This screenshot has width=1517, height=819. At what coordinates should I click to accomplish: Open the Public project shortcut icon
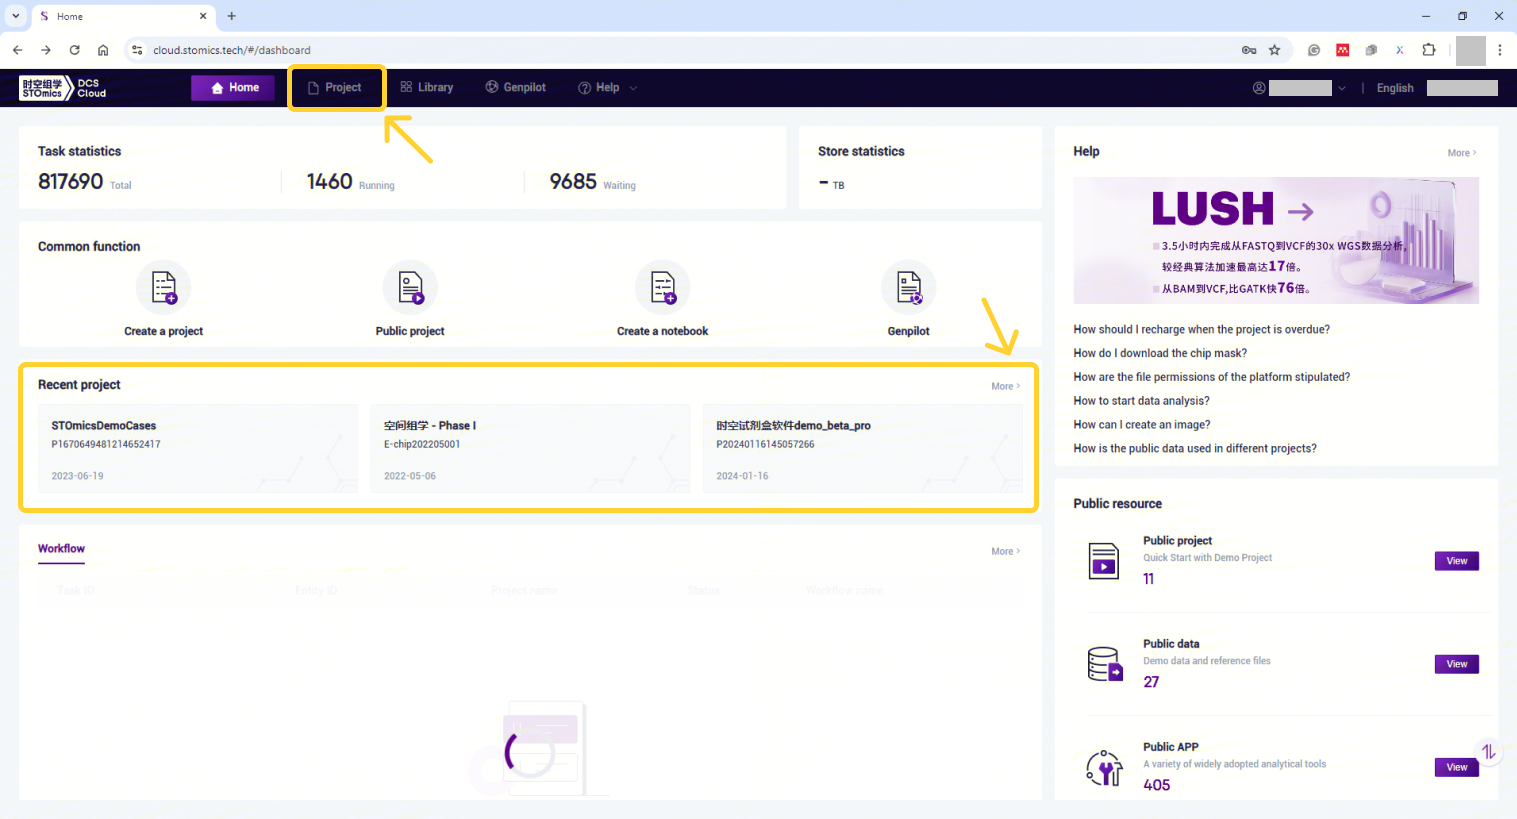click(x=410, y=287)
